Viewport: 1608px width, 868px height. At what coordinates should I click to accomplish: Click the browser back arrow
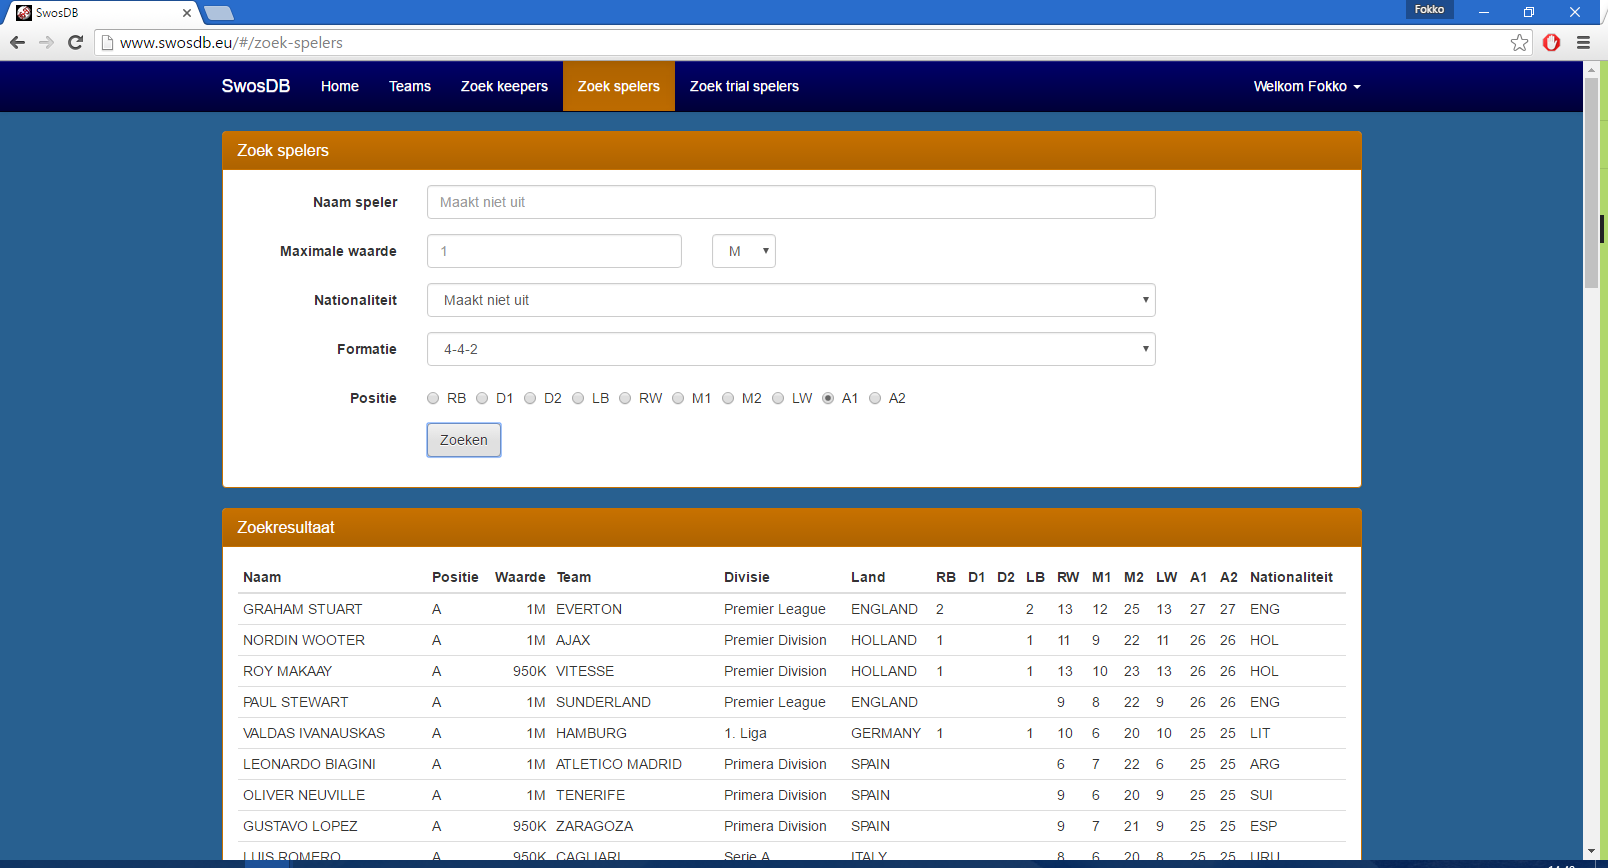[x=17, y=42]
